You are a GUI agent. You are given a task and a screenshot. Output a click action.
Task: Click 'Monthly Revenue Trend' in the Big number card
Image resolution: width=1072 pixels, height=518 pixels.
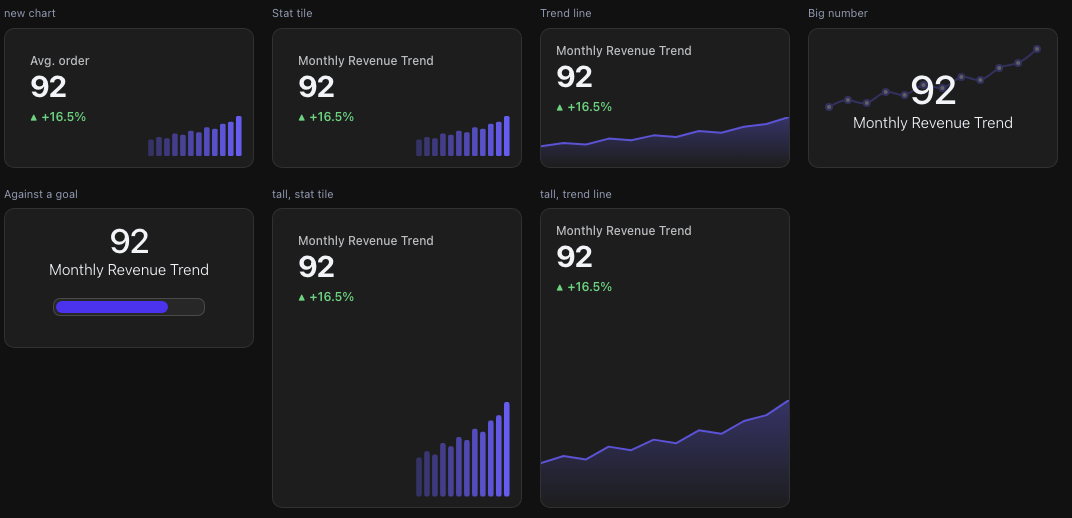pos(933,123)
